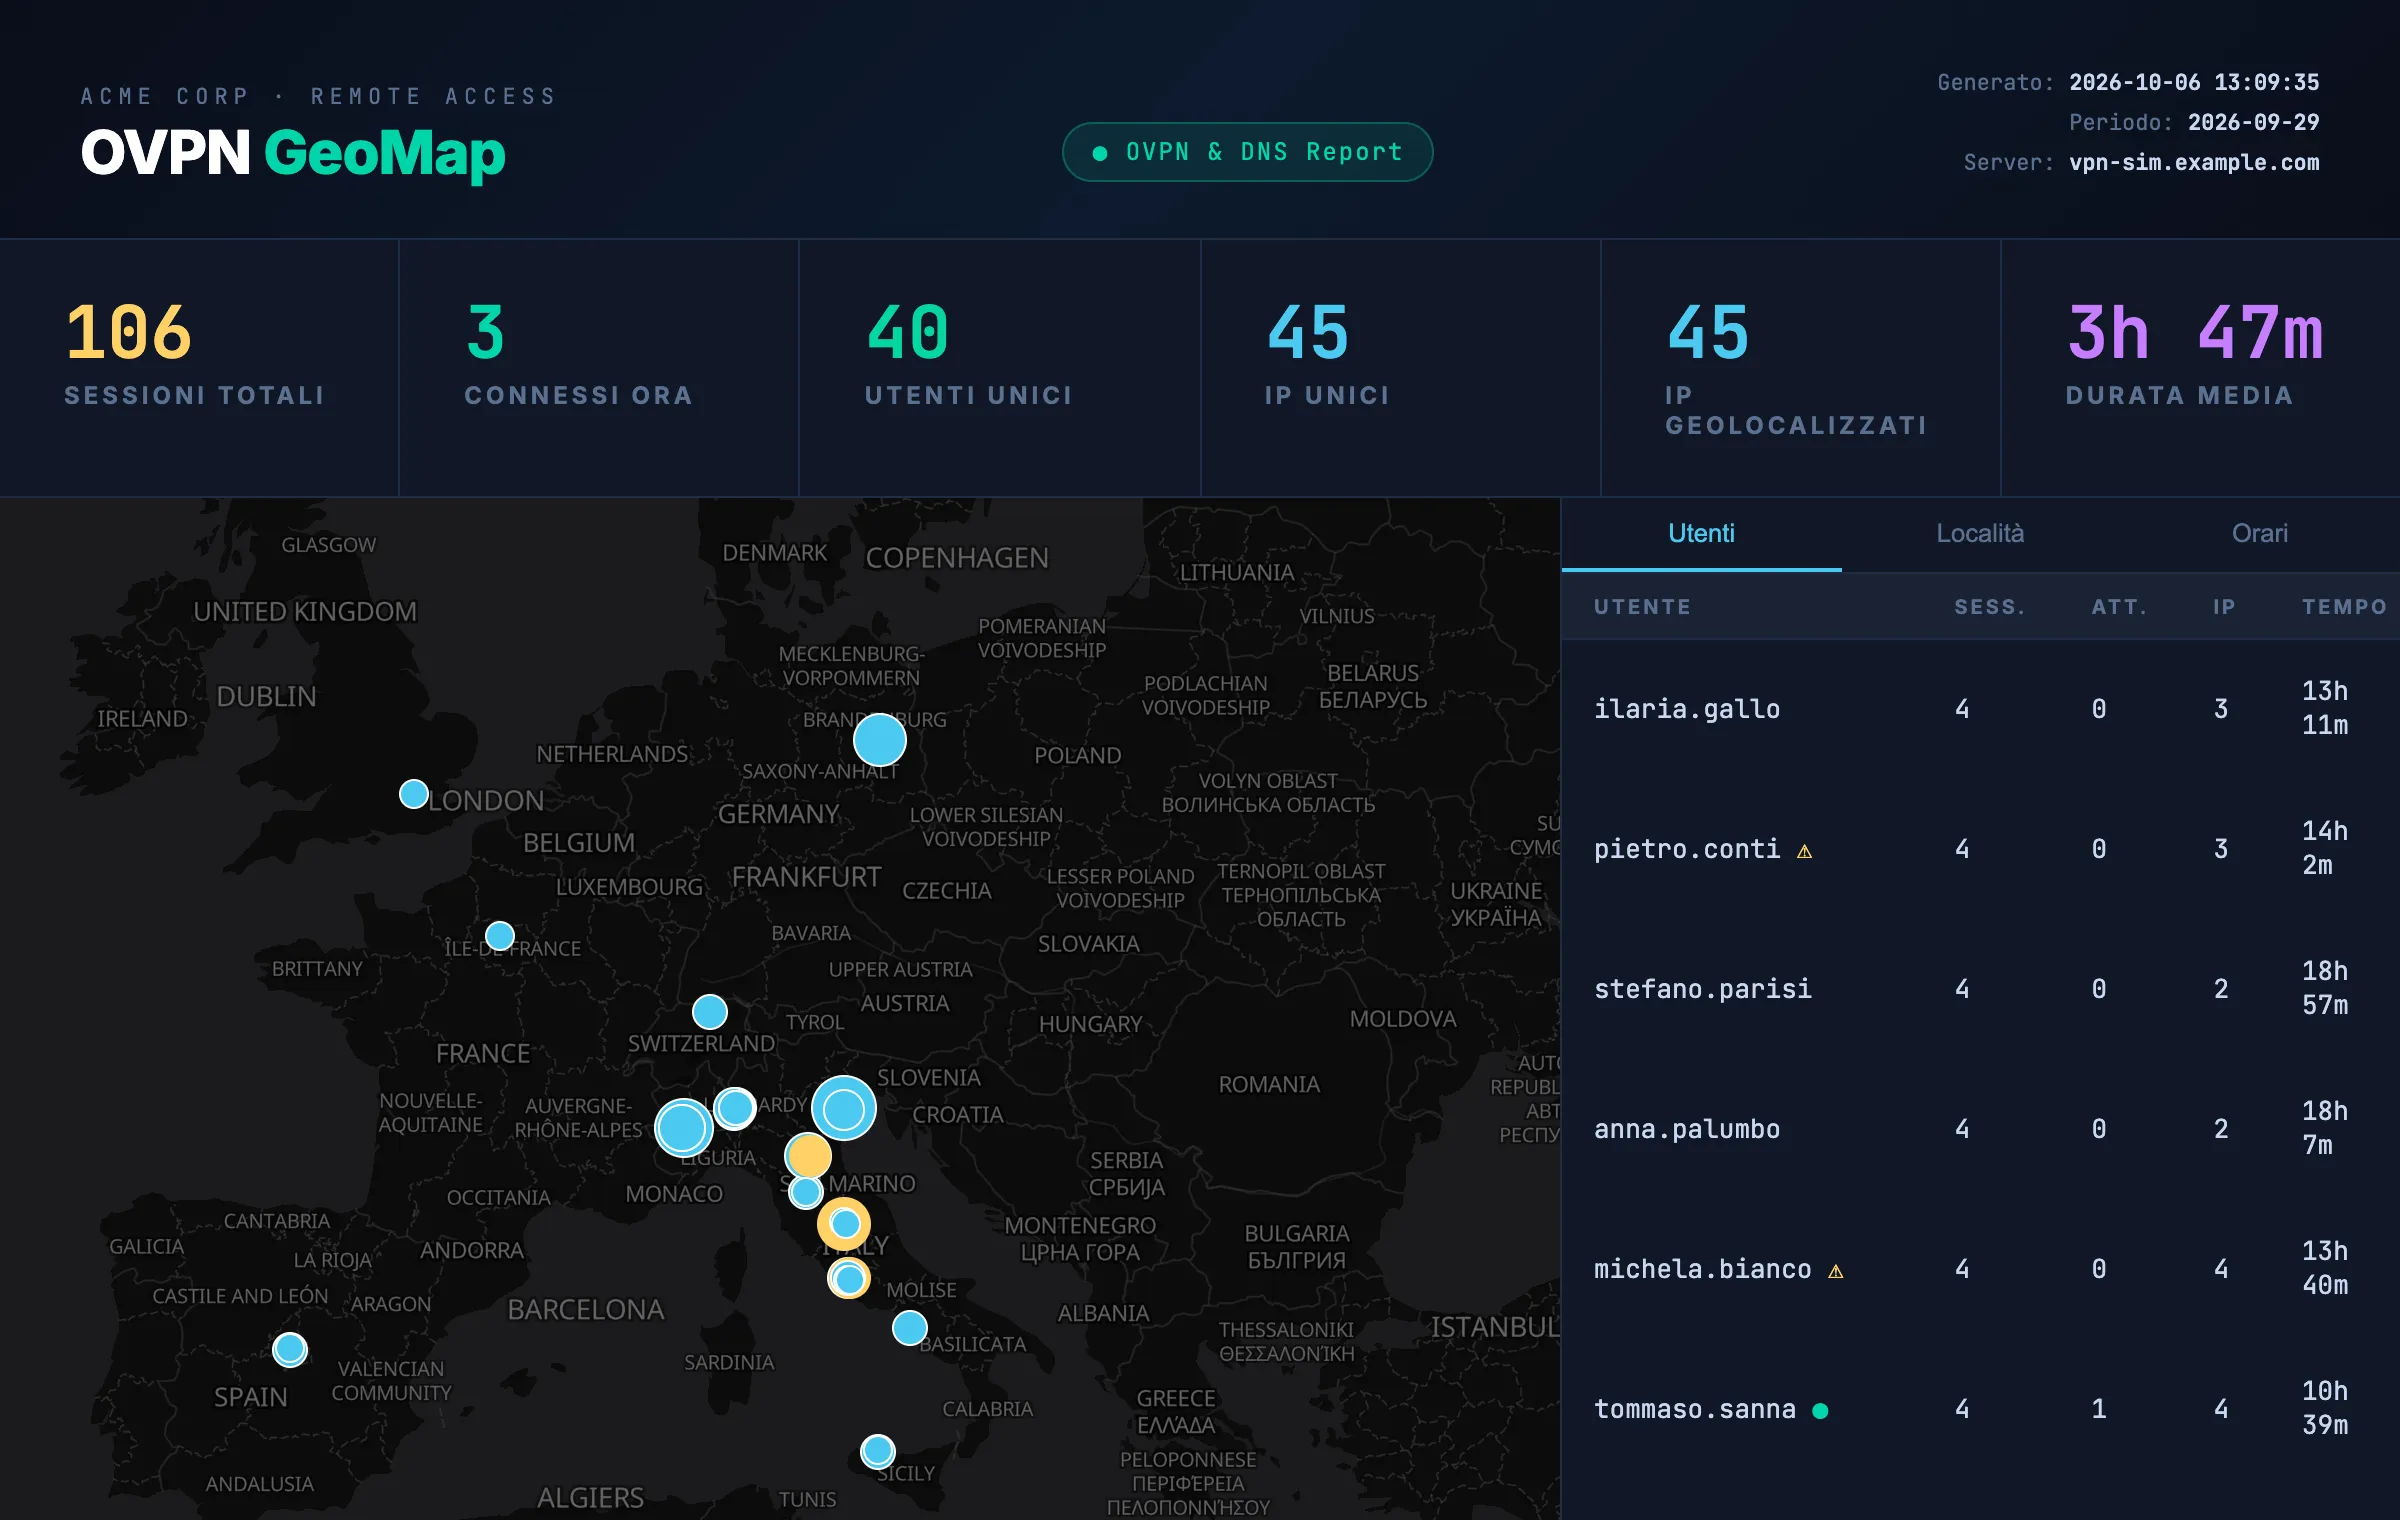2400x1520 pixels.
Task: Click the green online dot beside tommaso.sanna
Action: (x=1820, y=1410)
